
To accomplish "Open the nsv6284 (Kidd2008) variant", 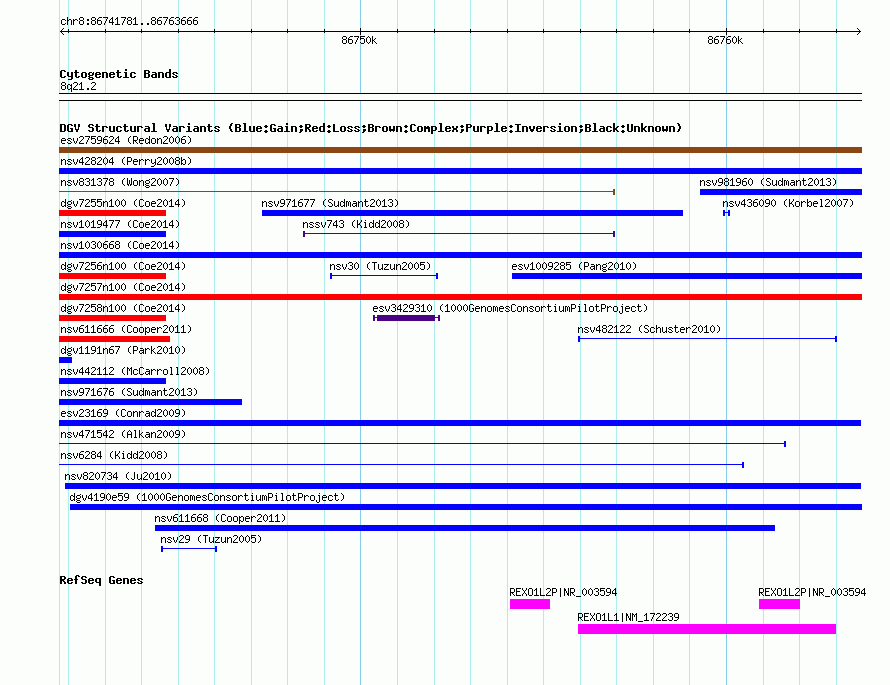I will 401,465.
